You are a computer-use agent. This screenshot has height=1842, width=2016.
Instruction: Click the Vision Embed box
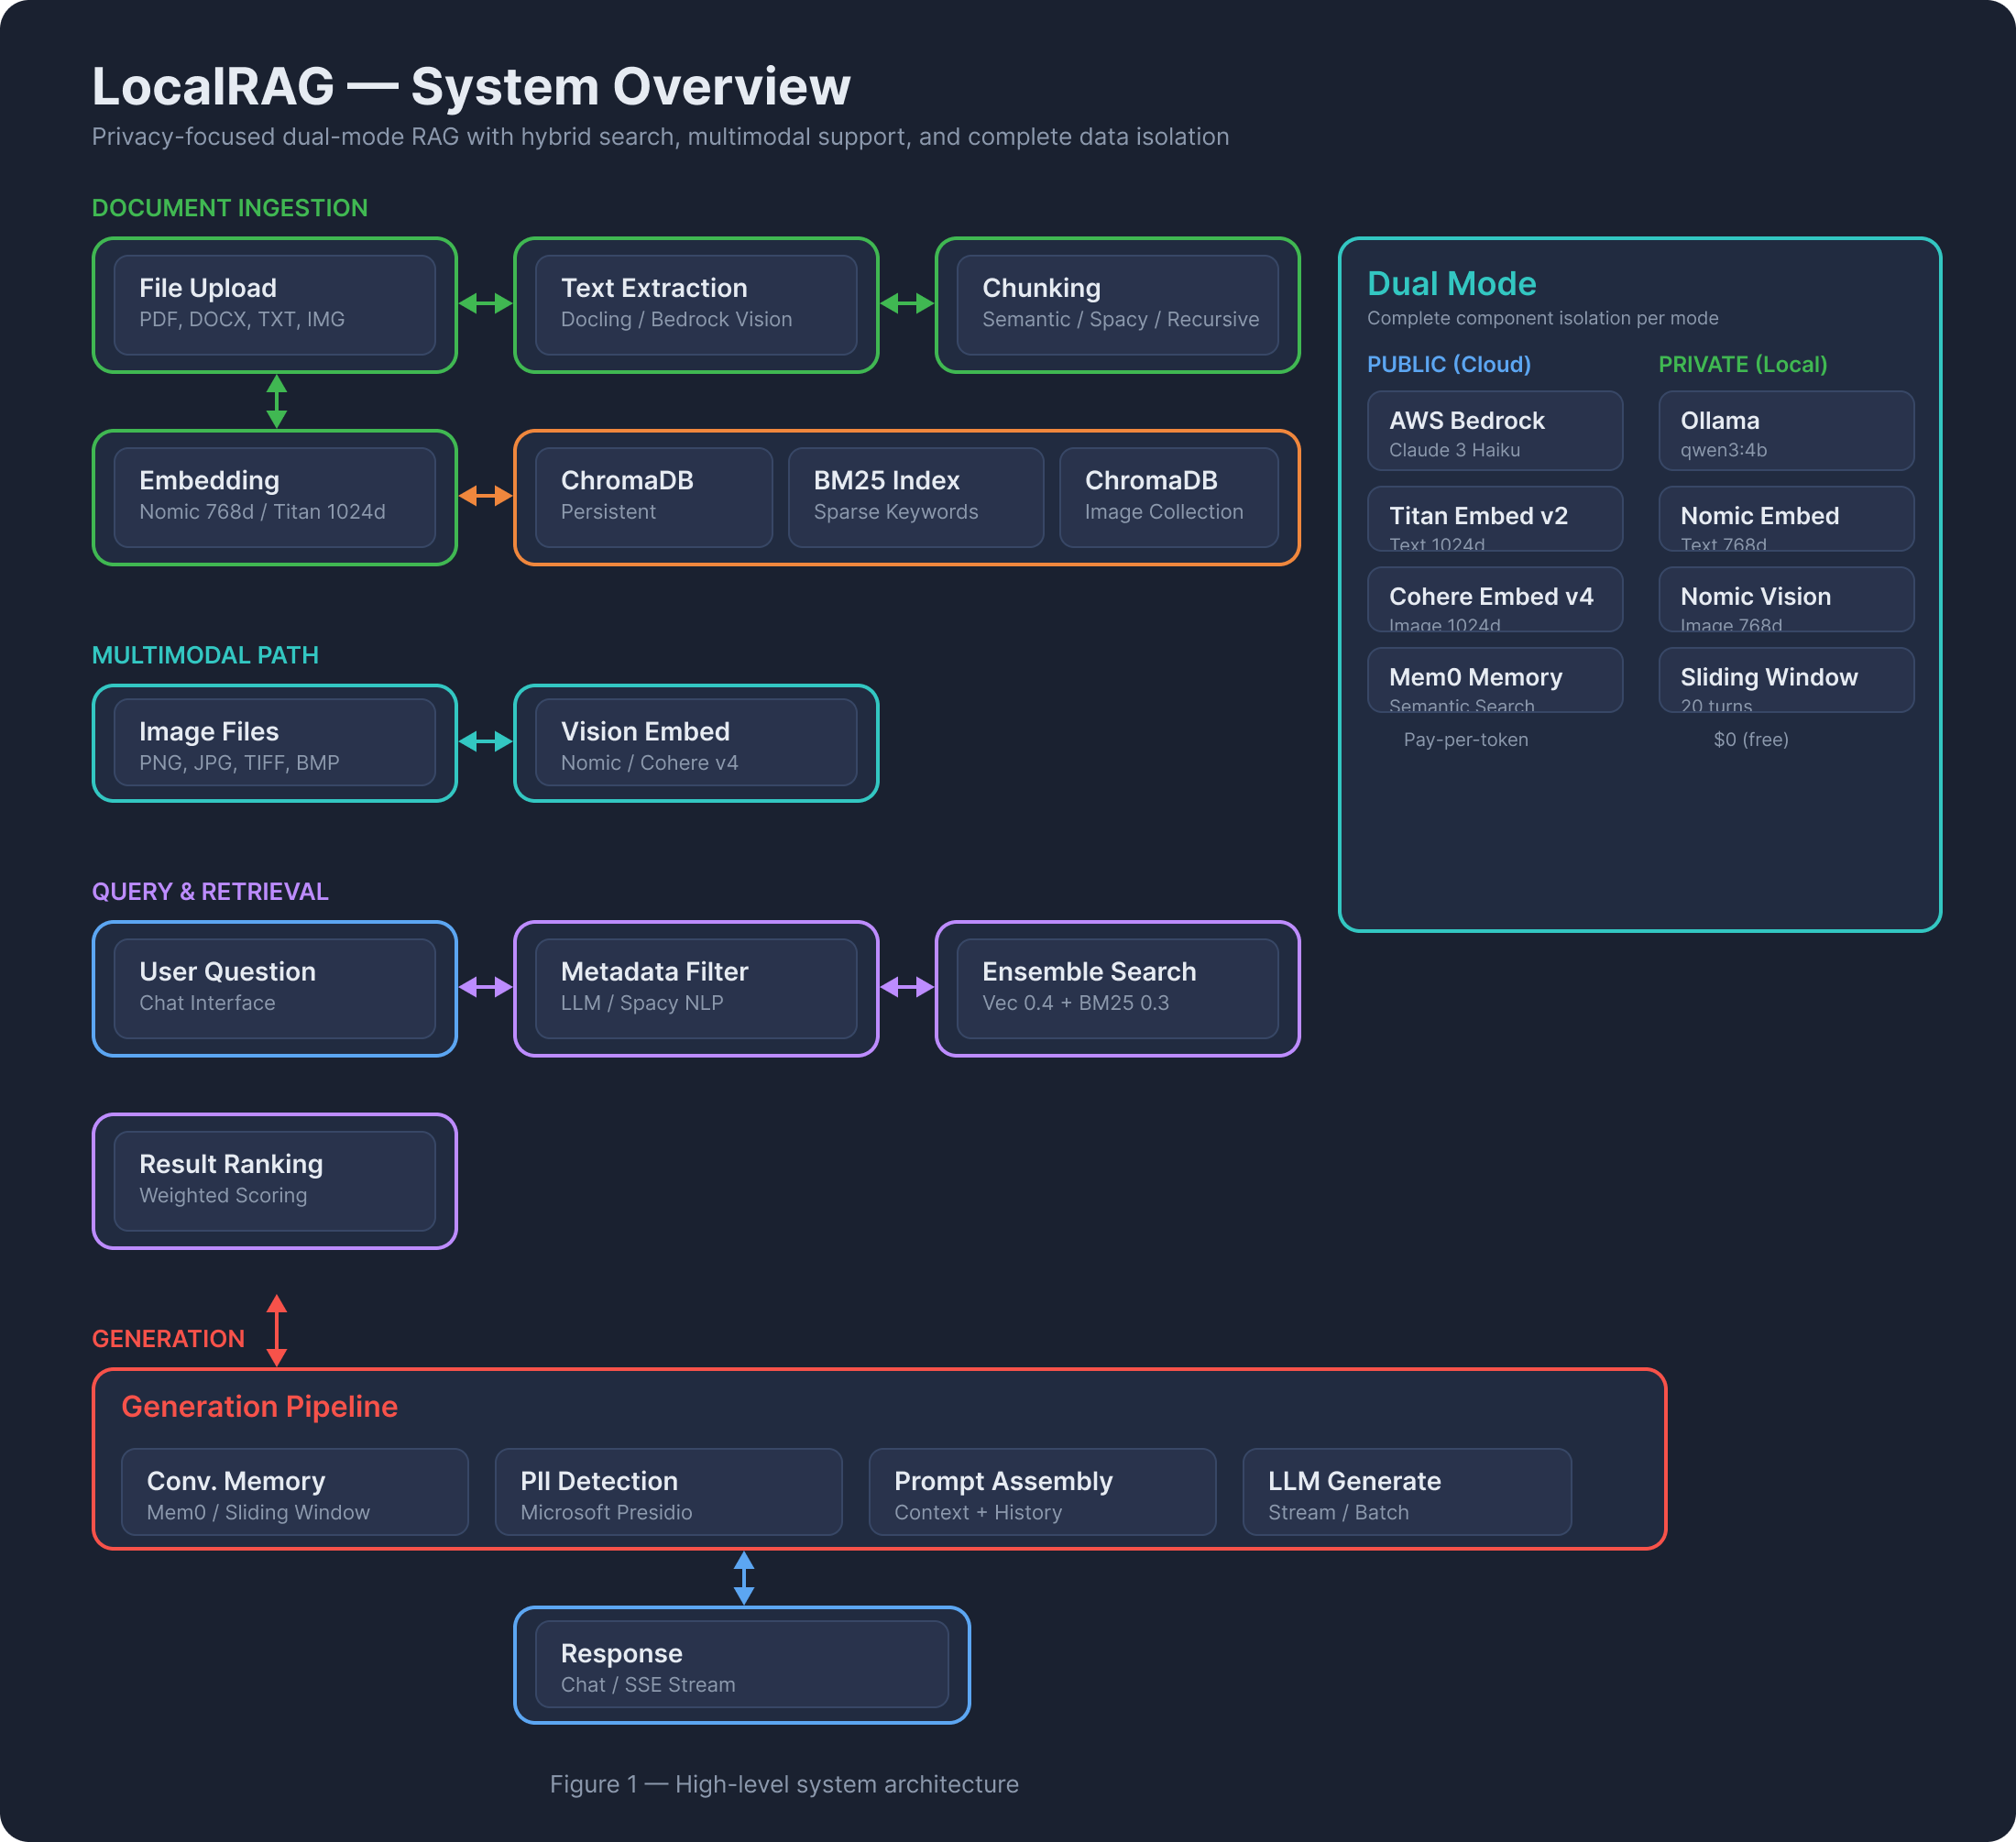point(696,743)
